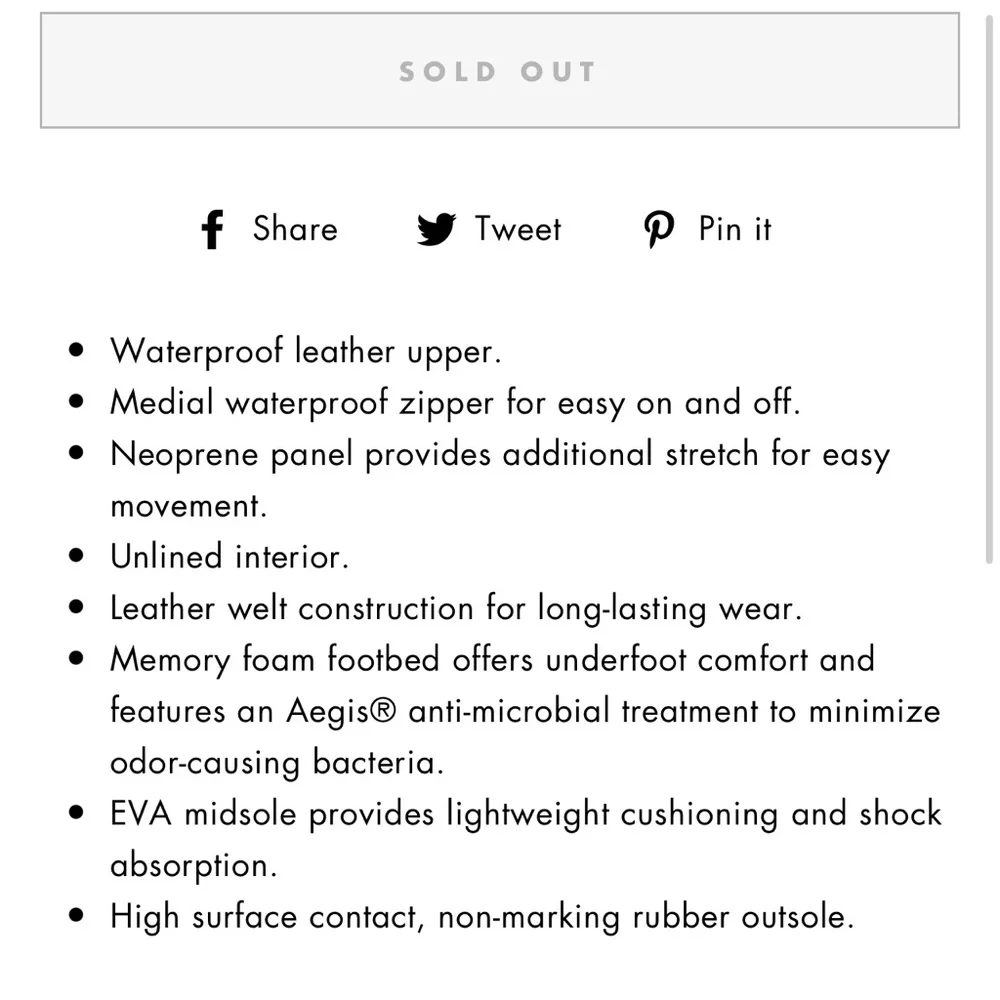Click the word movement in the list
Screen dimensions: 1000x1000
pyautogui.click(x=189, y=506)
